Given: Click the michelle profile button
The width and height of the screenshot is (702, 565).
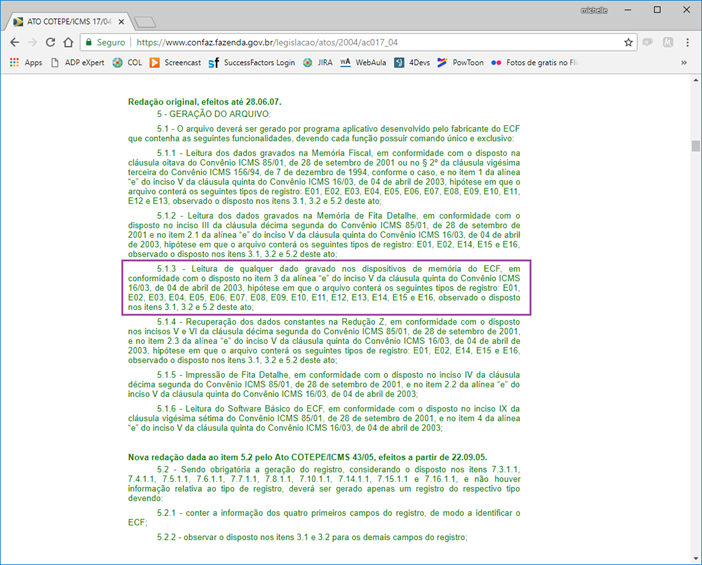Looking at the screenshot, I should click(594, 10).
